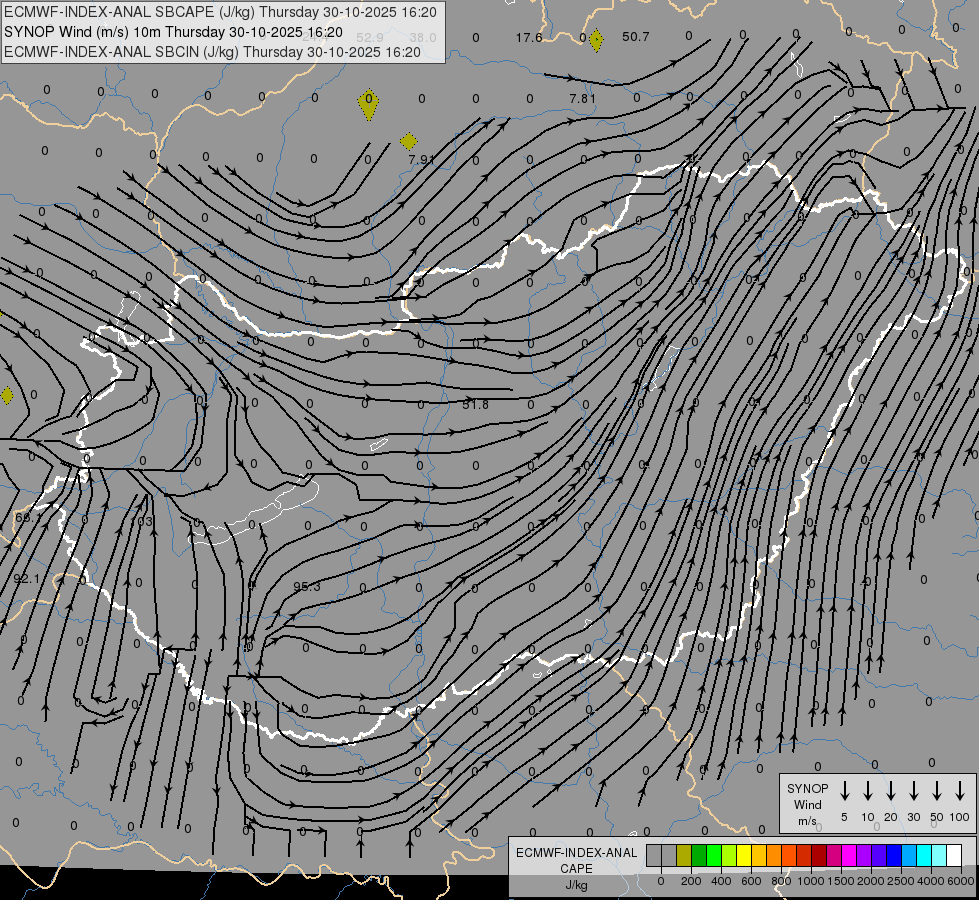Select the pure blue CAPE legend swatch
979x900 pixels.
pos(894,856)
